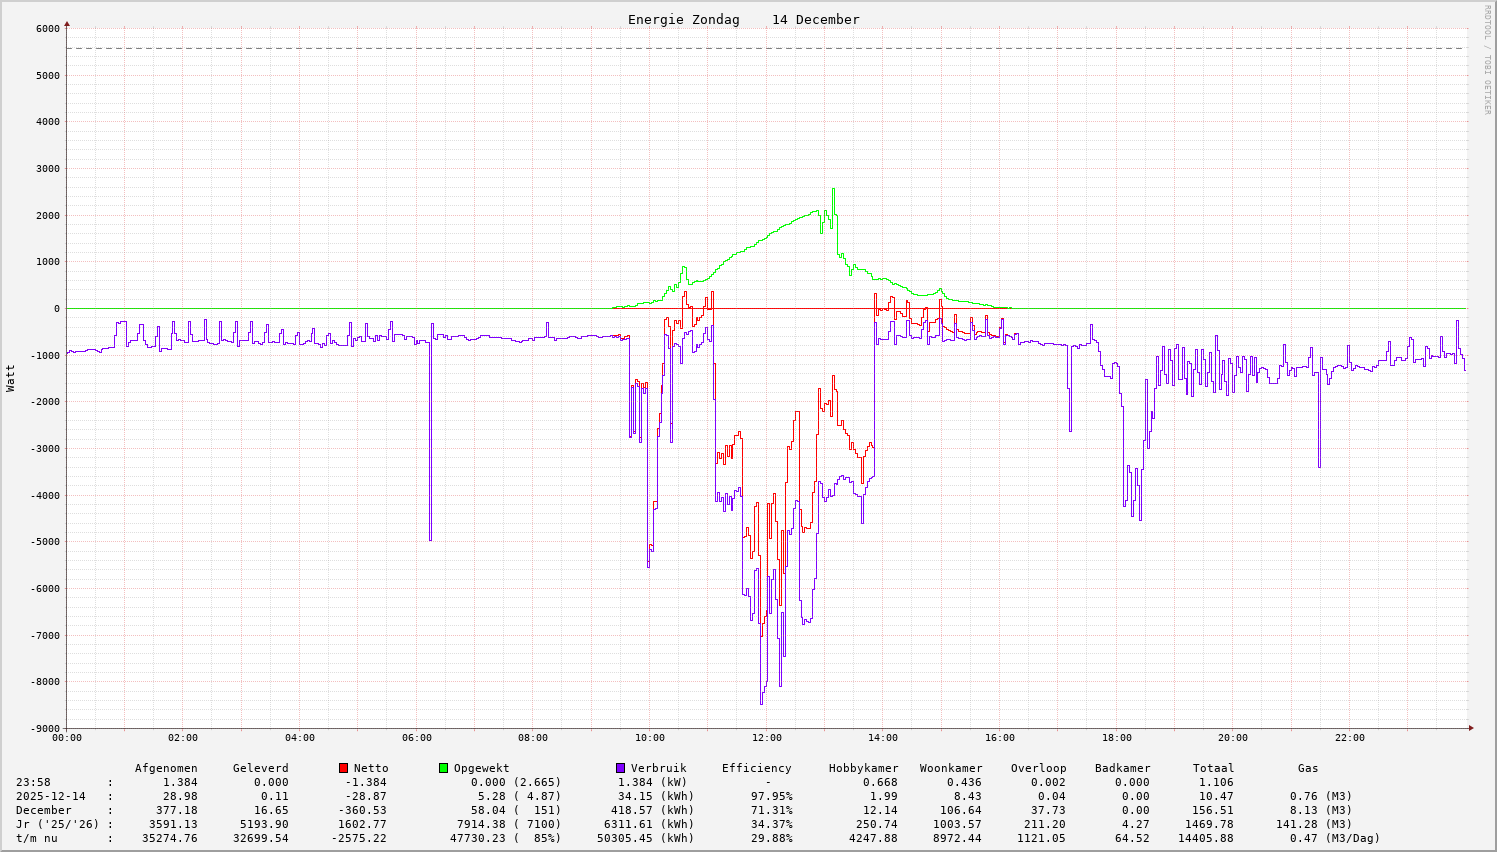
Task: Click the t/m nu row label
Action: pyautogui.click(x=37, y=839)
